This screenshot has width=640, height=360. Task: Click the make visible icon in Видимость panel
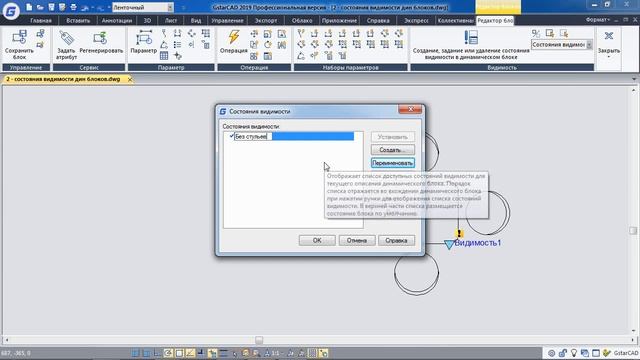[550, 33]
